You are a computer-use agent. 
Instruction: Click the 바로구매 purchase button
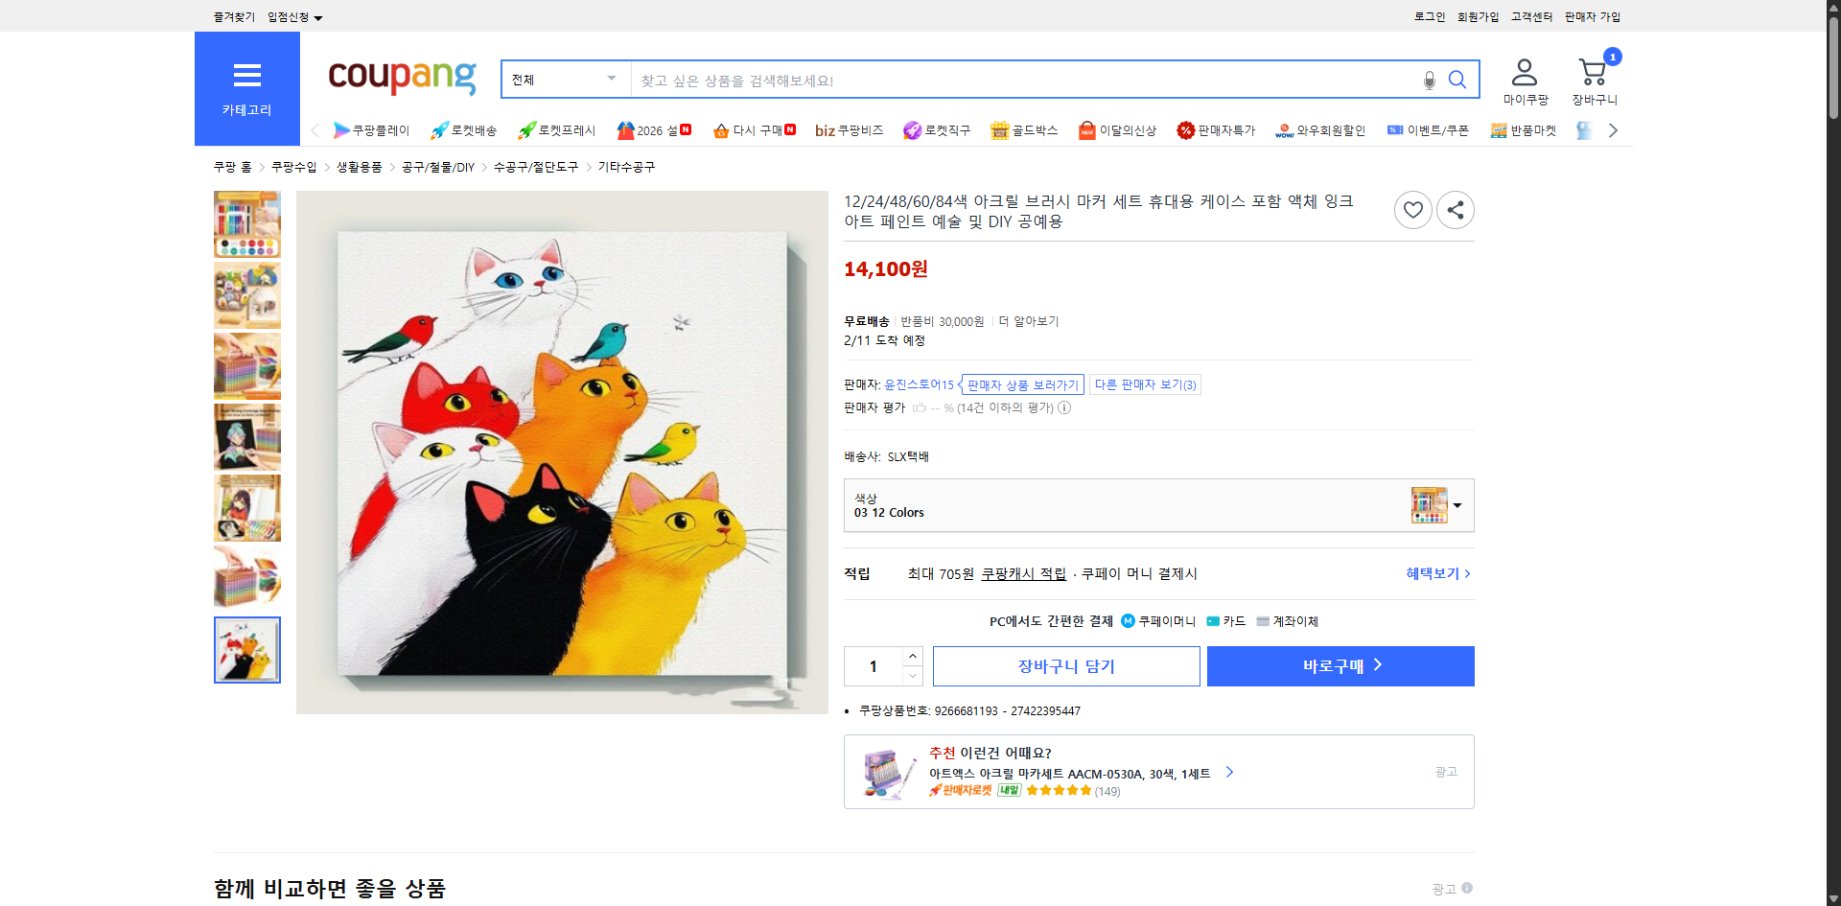(1340, 666)
